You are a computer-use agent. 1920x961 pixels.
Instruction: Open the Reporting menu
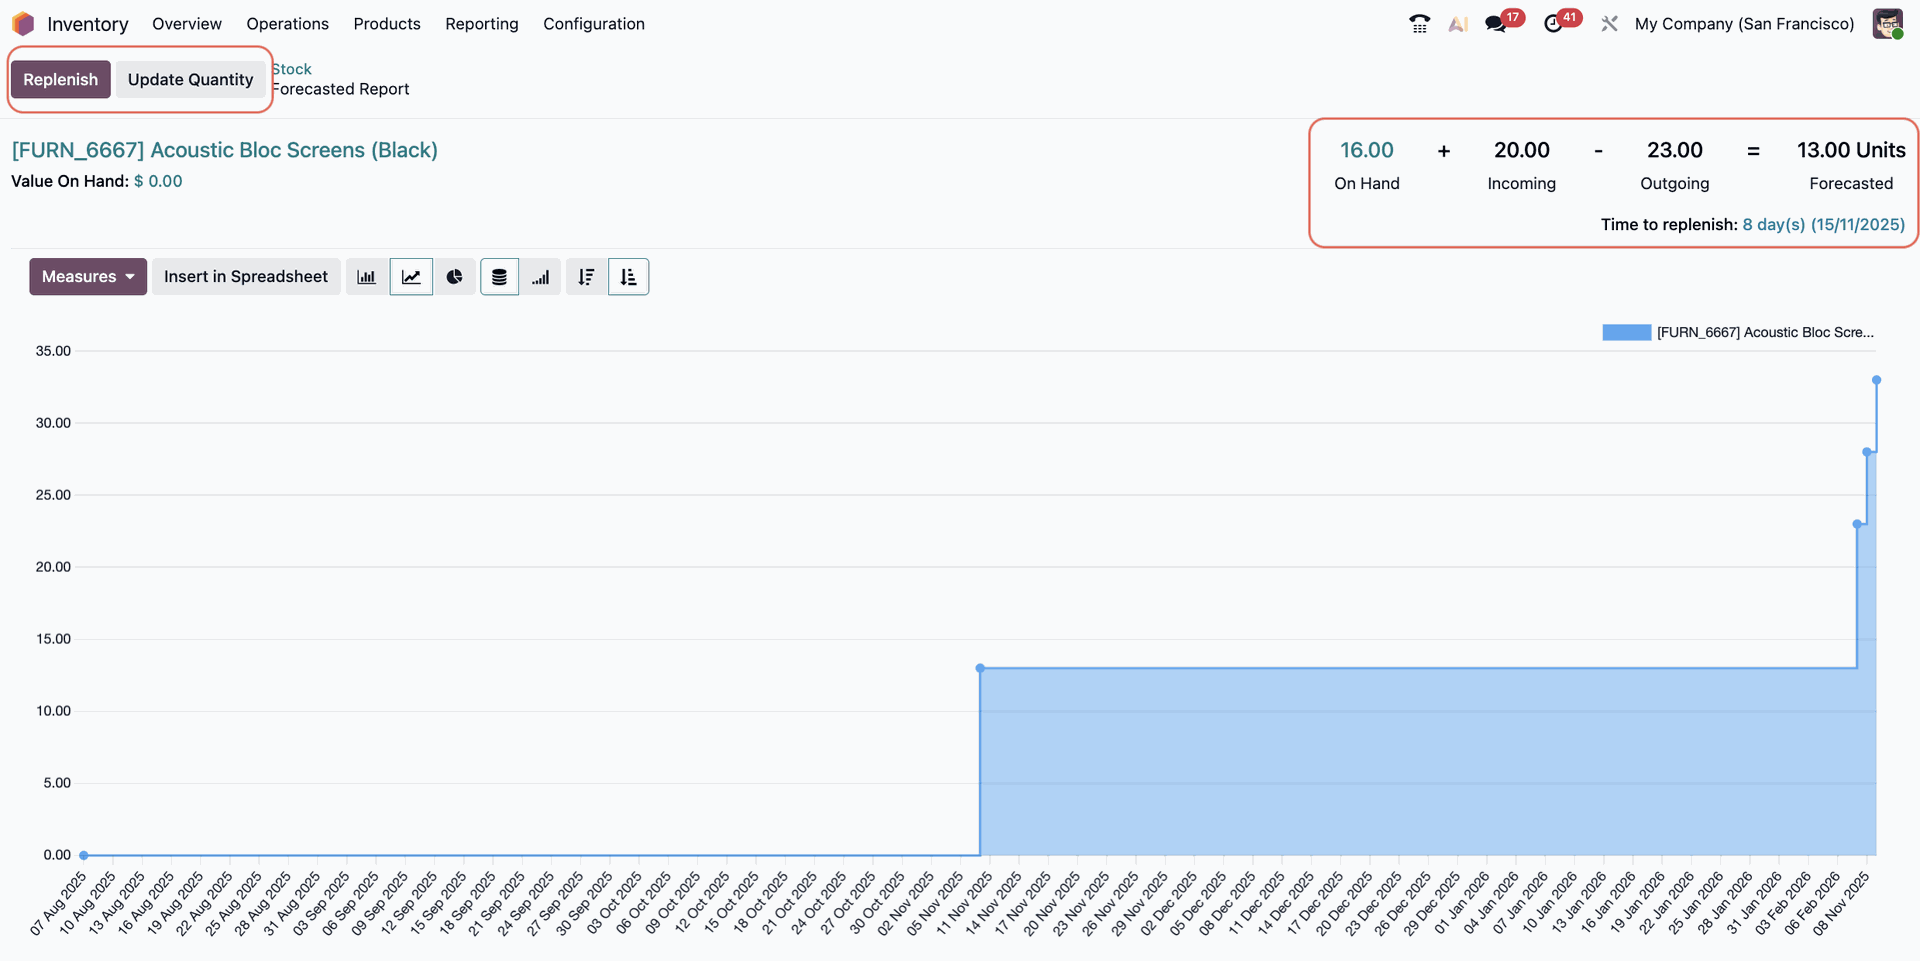pyautogui.click(x=481, y=24)
